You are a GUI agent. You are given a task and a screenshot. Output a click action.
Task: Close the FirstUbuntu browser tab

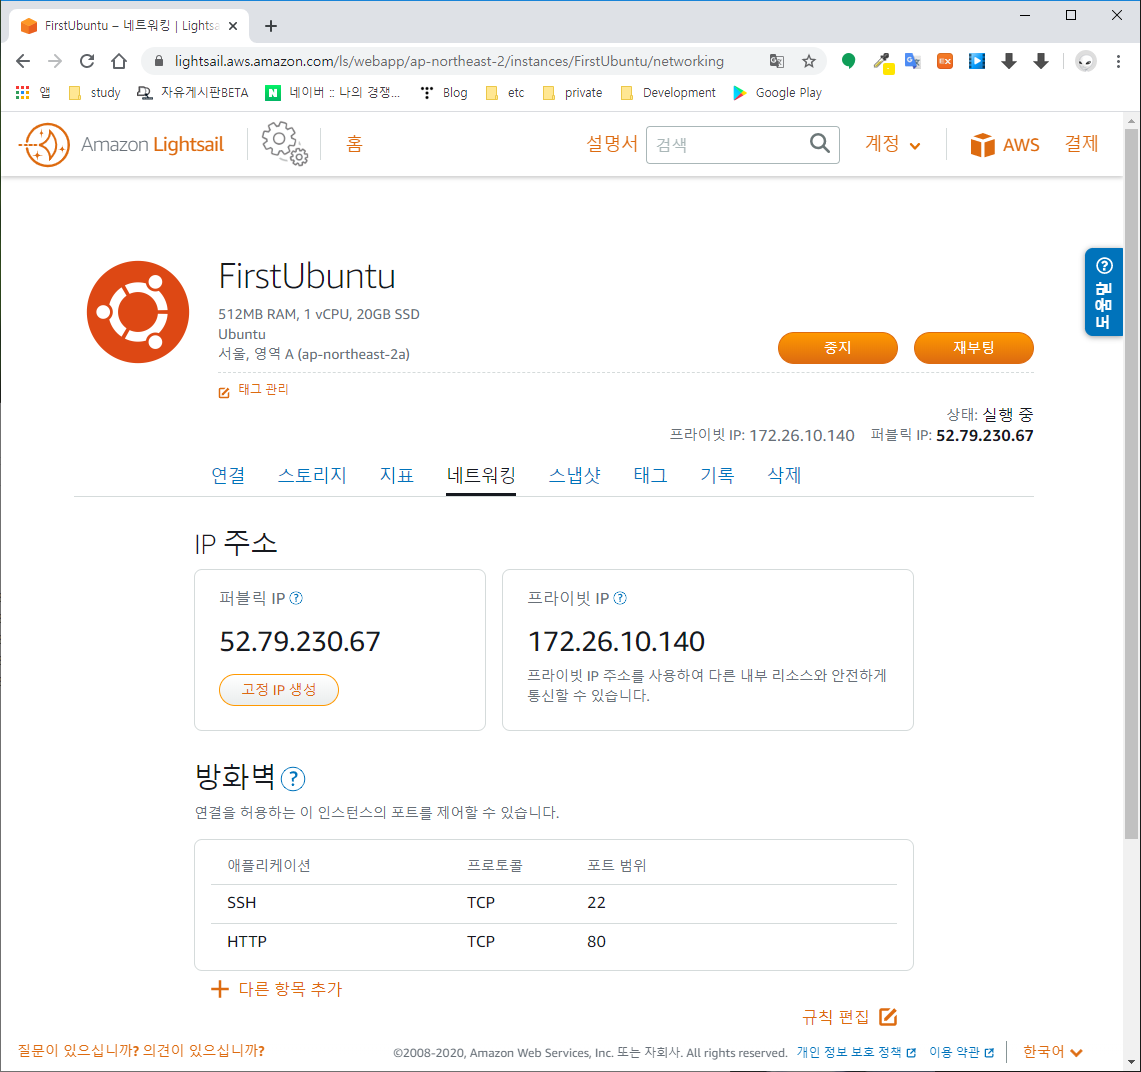[233, 26]
